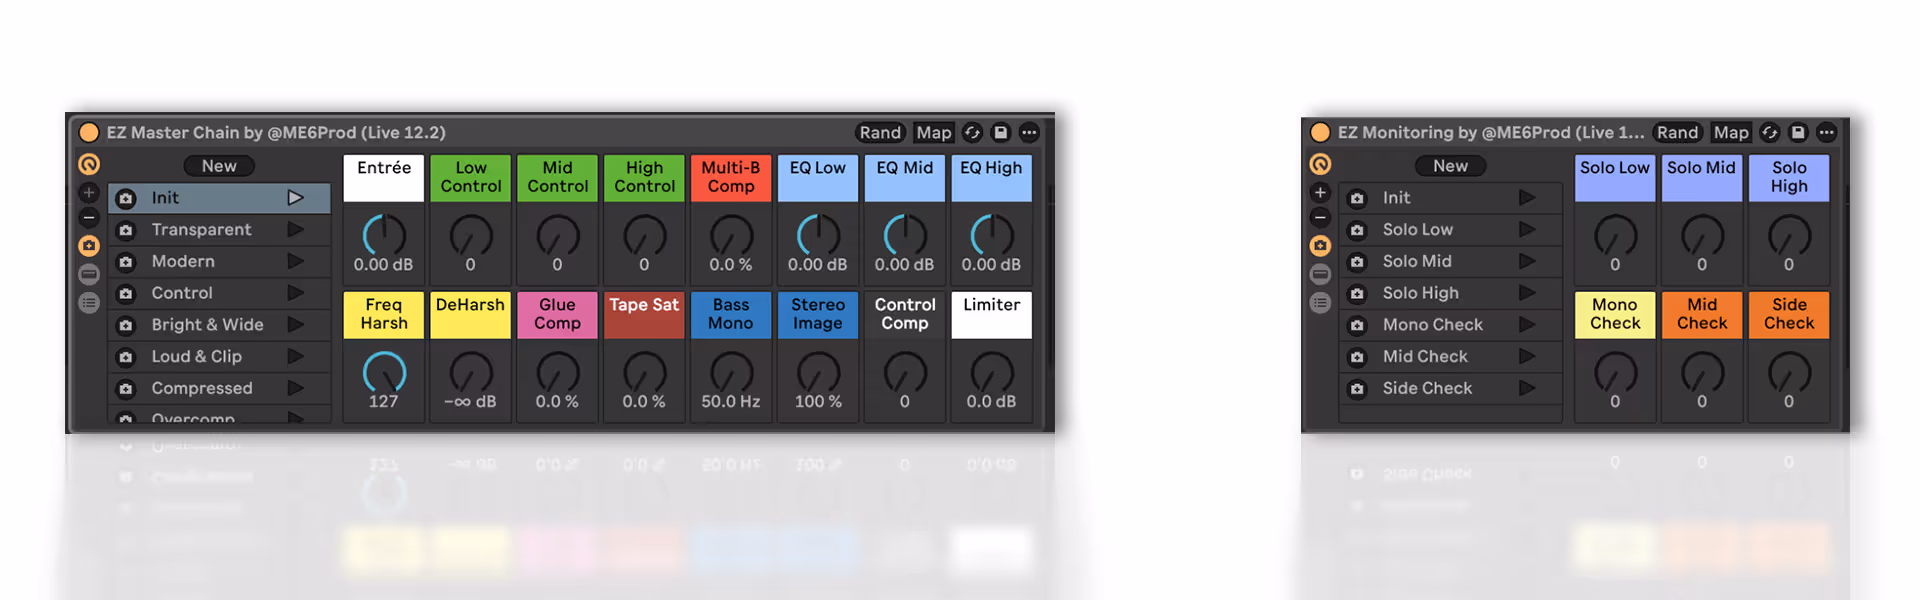Click the Limiter macro knob

[991, 372]
